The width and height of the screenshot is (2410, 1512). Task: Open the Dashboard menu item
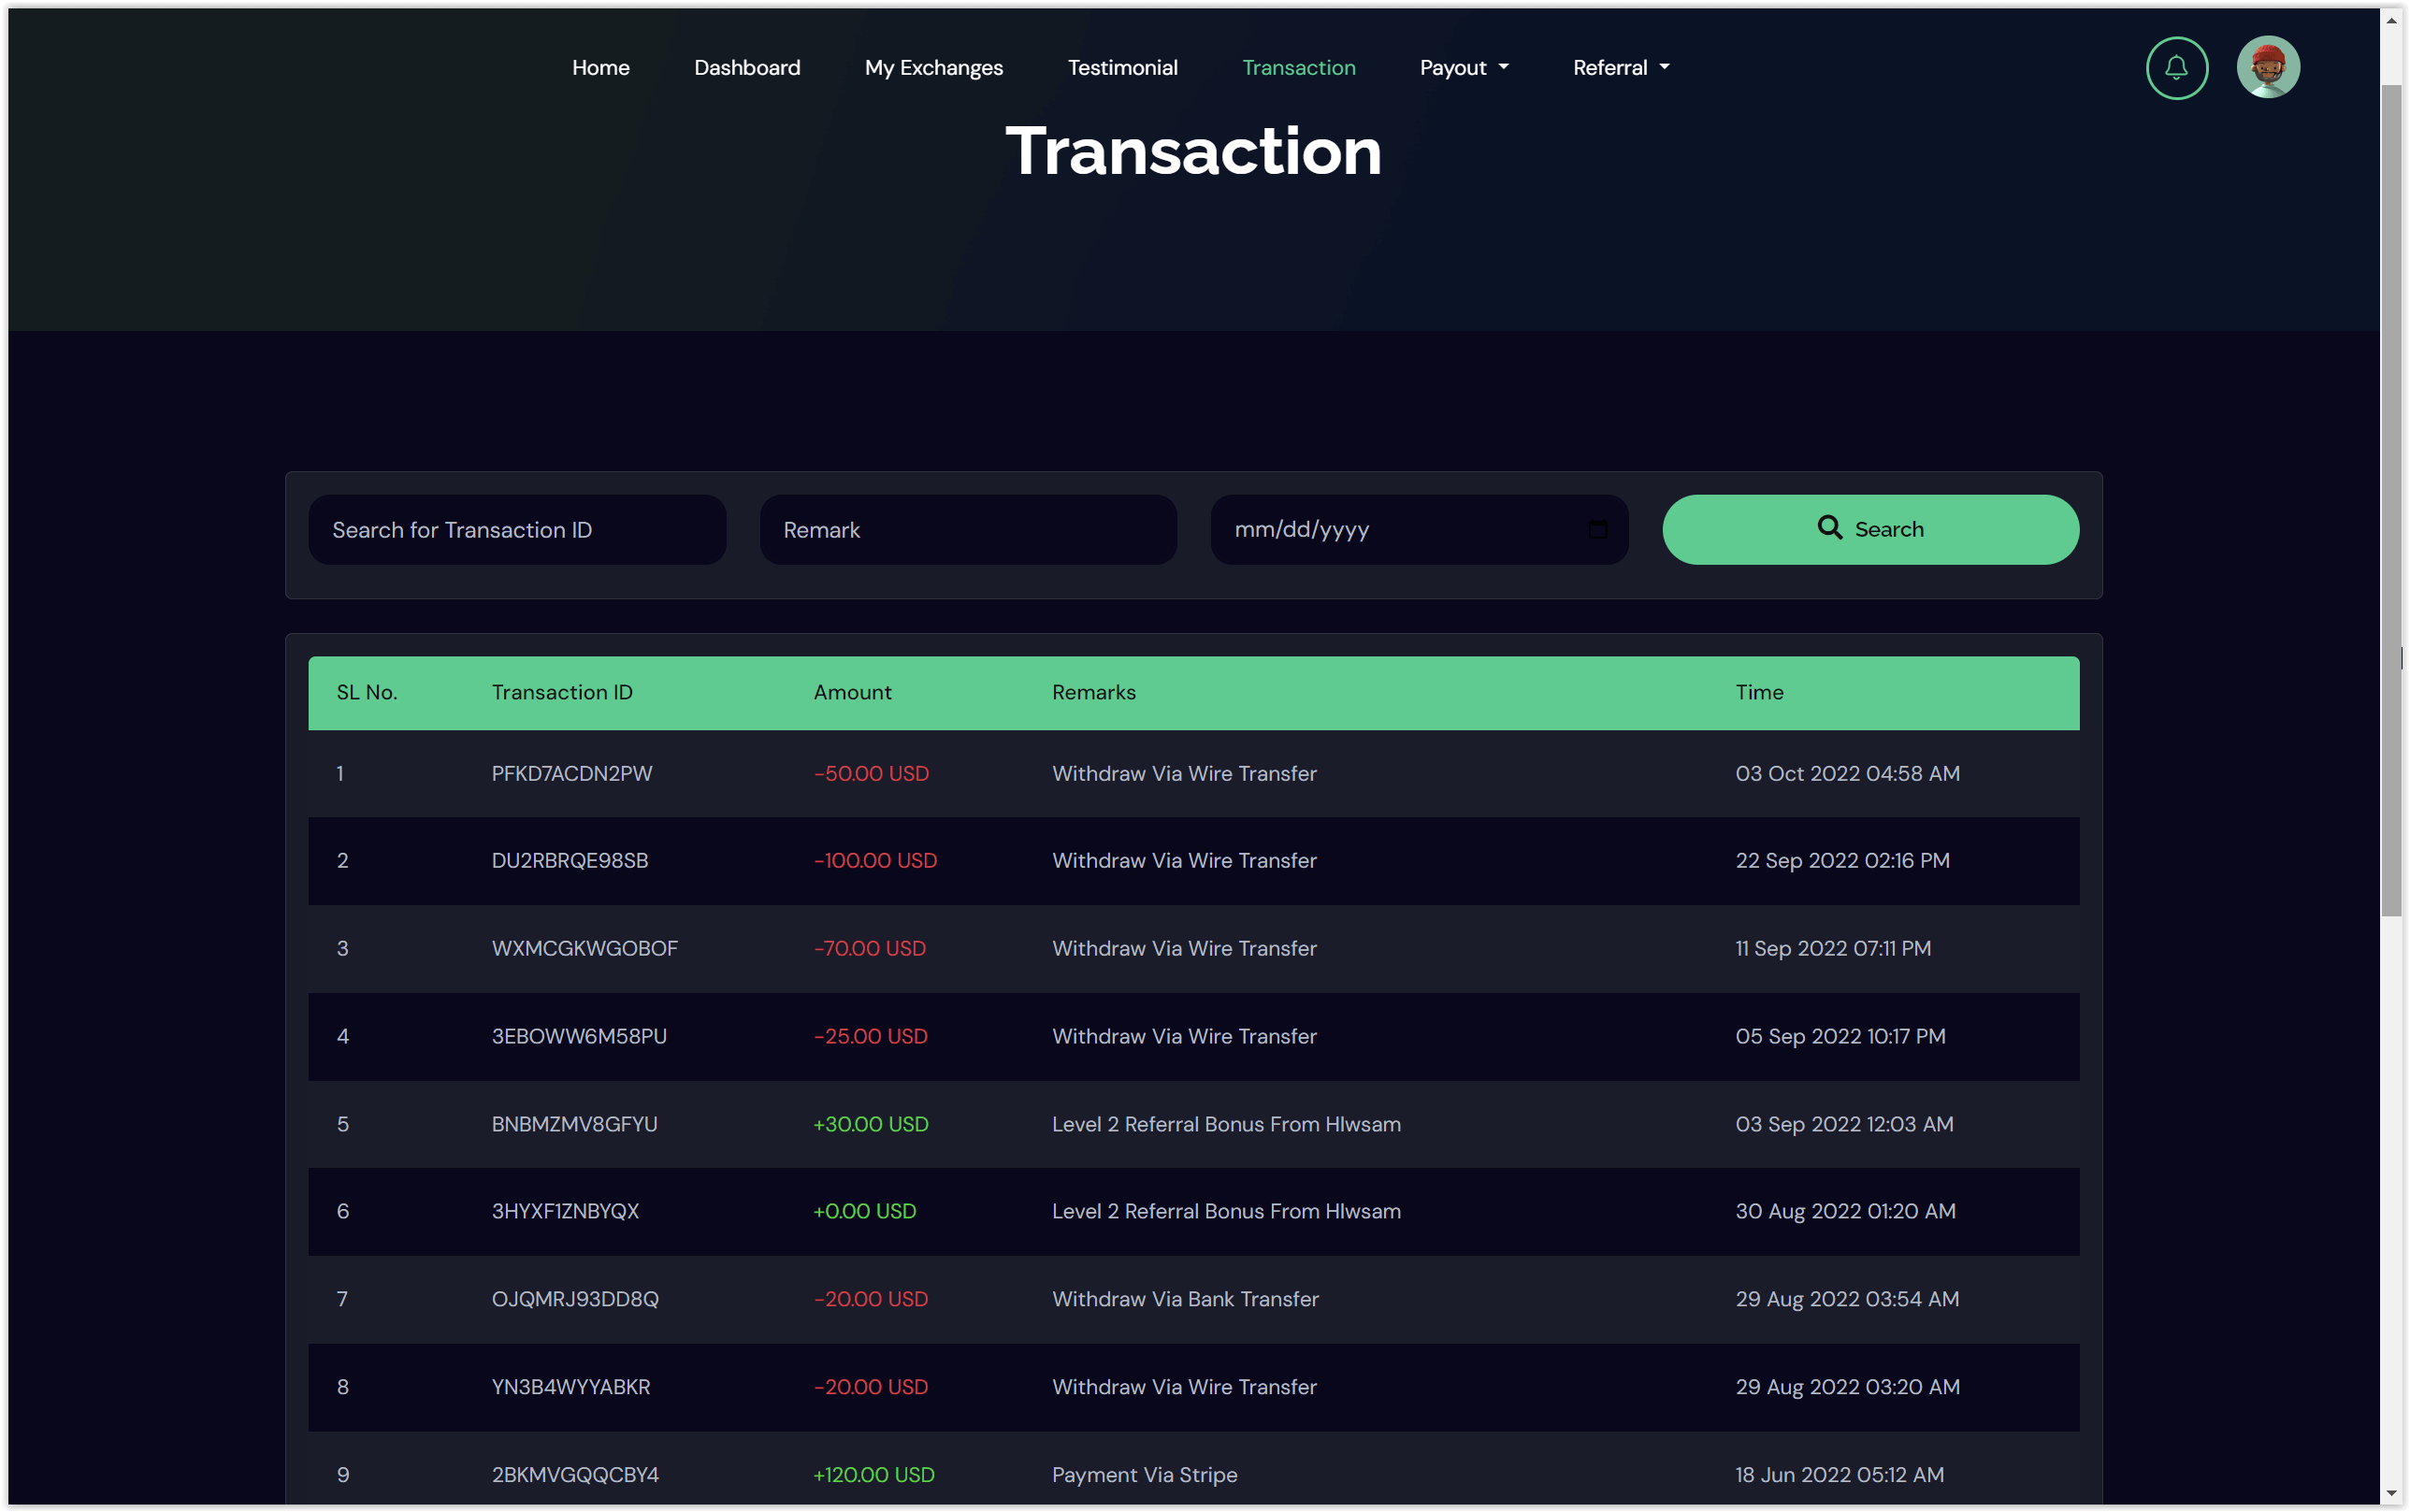[747, 67]
